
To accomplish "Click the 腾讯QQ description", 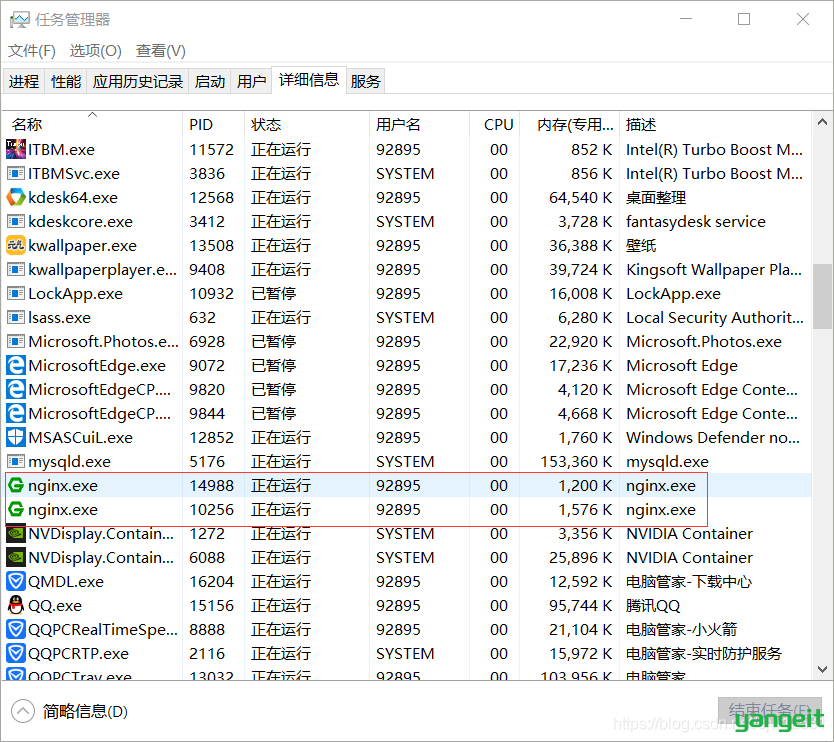I will 653,606.
